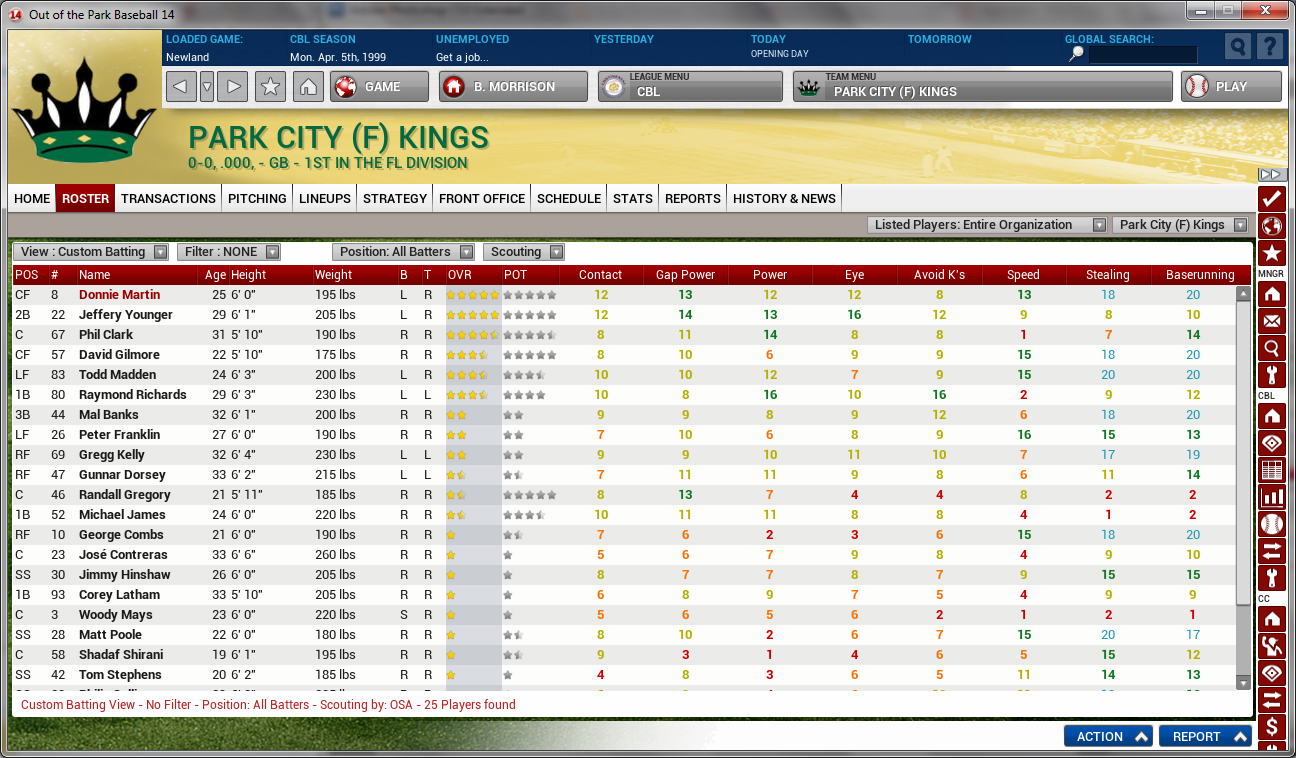The width and height of the screenshot is (1296, 758).
Task: Open the Front Office tab
Action: 482,198
